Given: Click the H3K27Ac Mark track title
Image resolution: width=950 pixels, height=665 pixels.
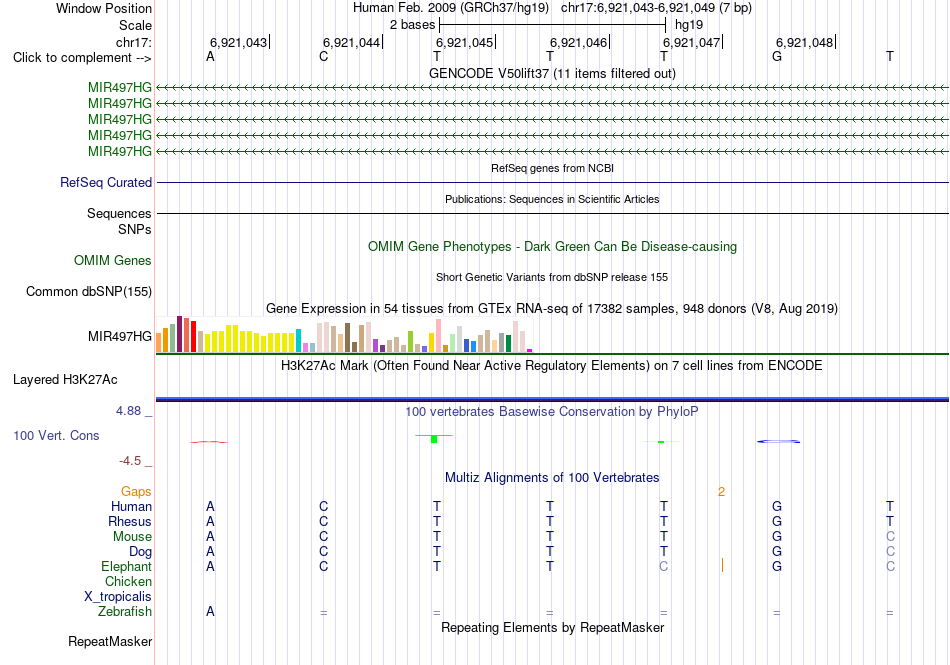Looking at the screenshot, I should tap(552, 365).
